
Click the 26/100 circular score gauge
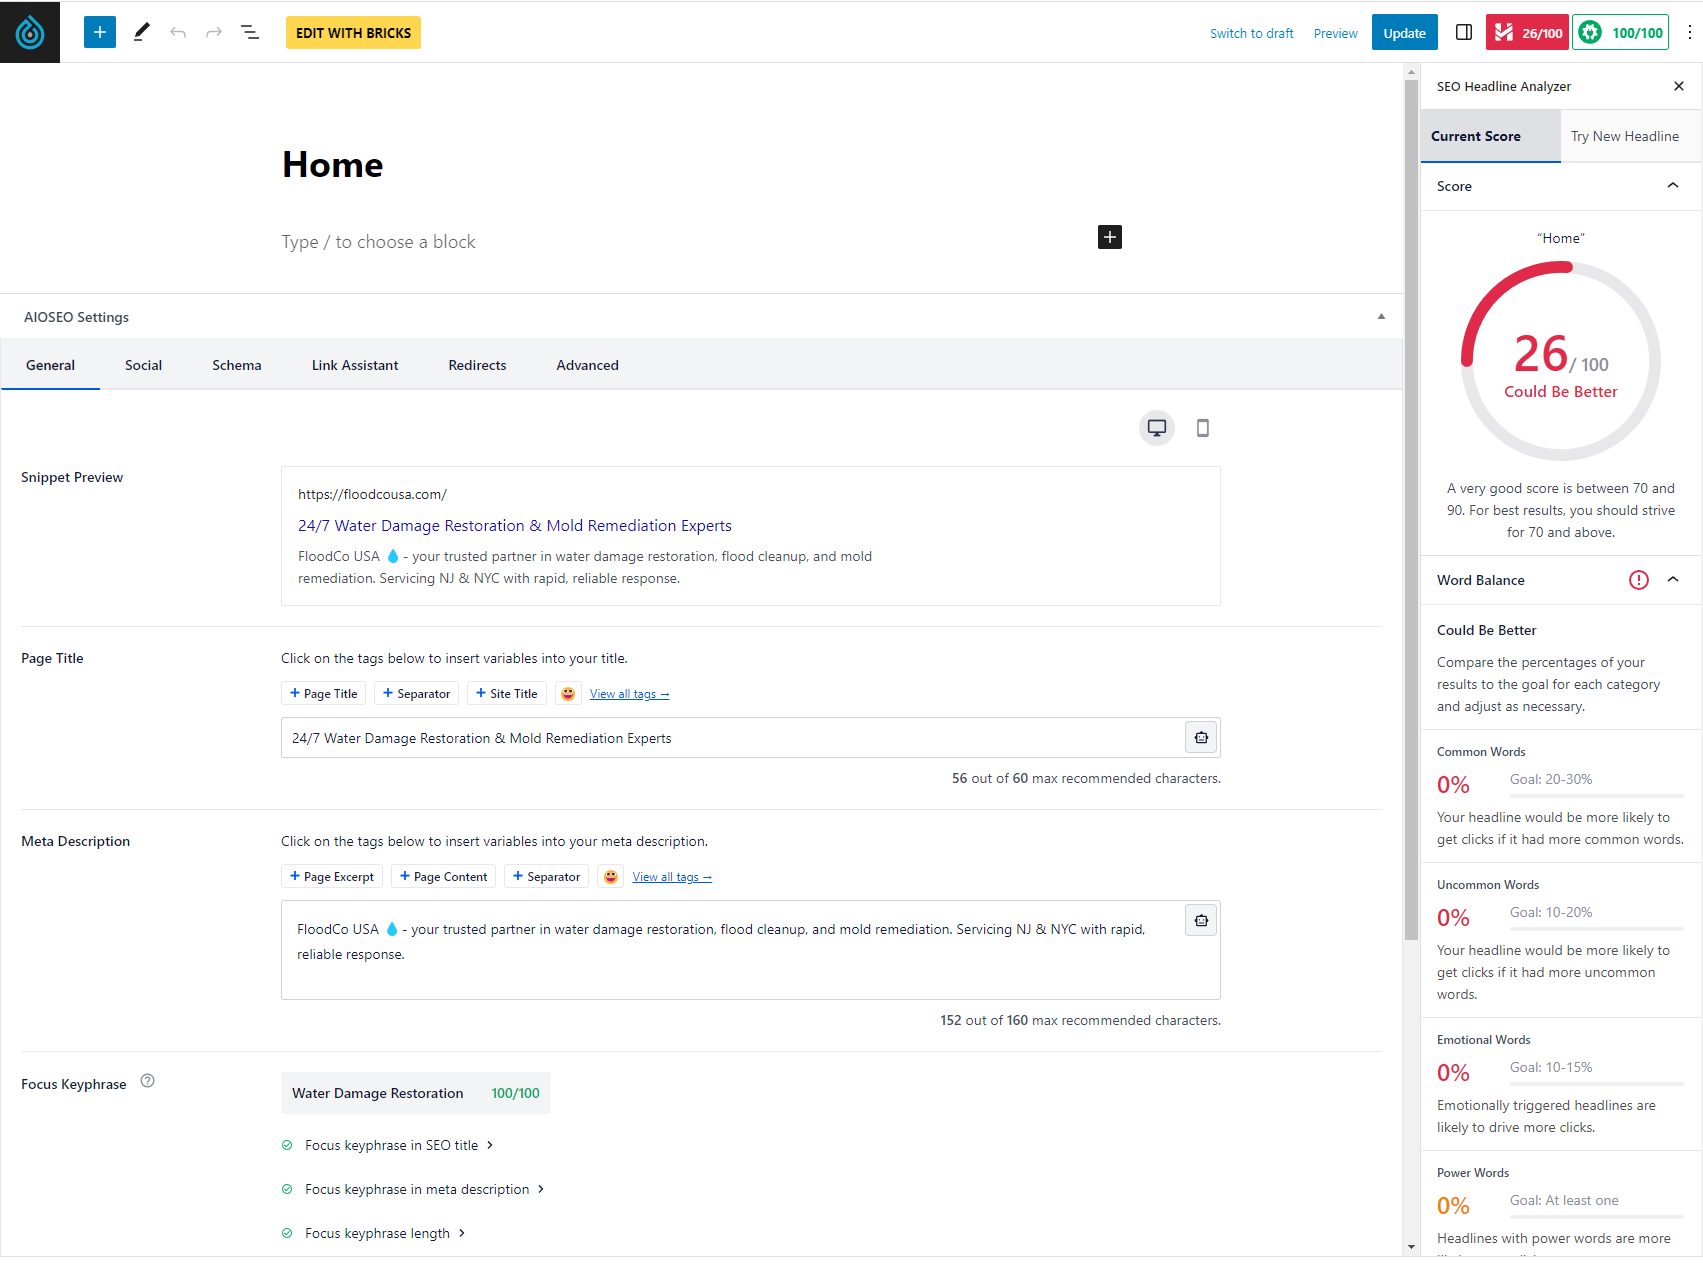click(x=1561, y=361)
